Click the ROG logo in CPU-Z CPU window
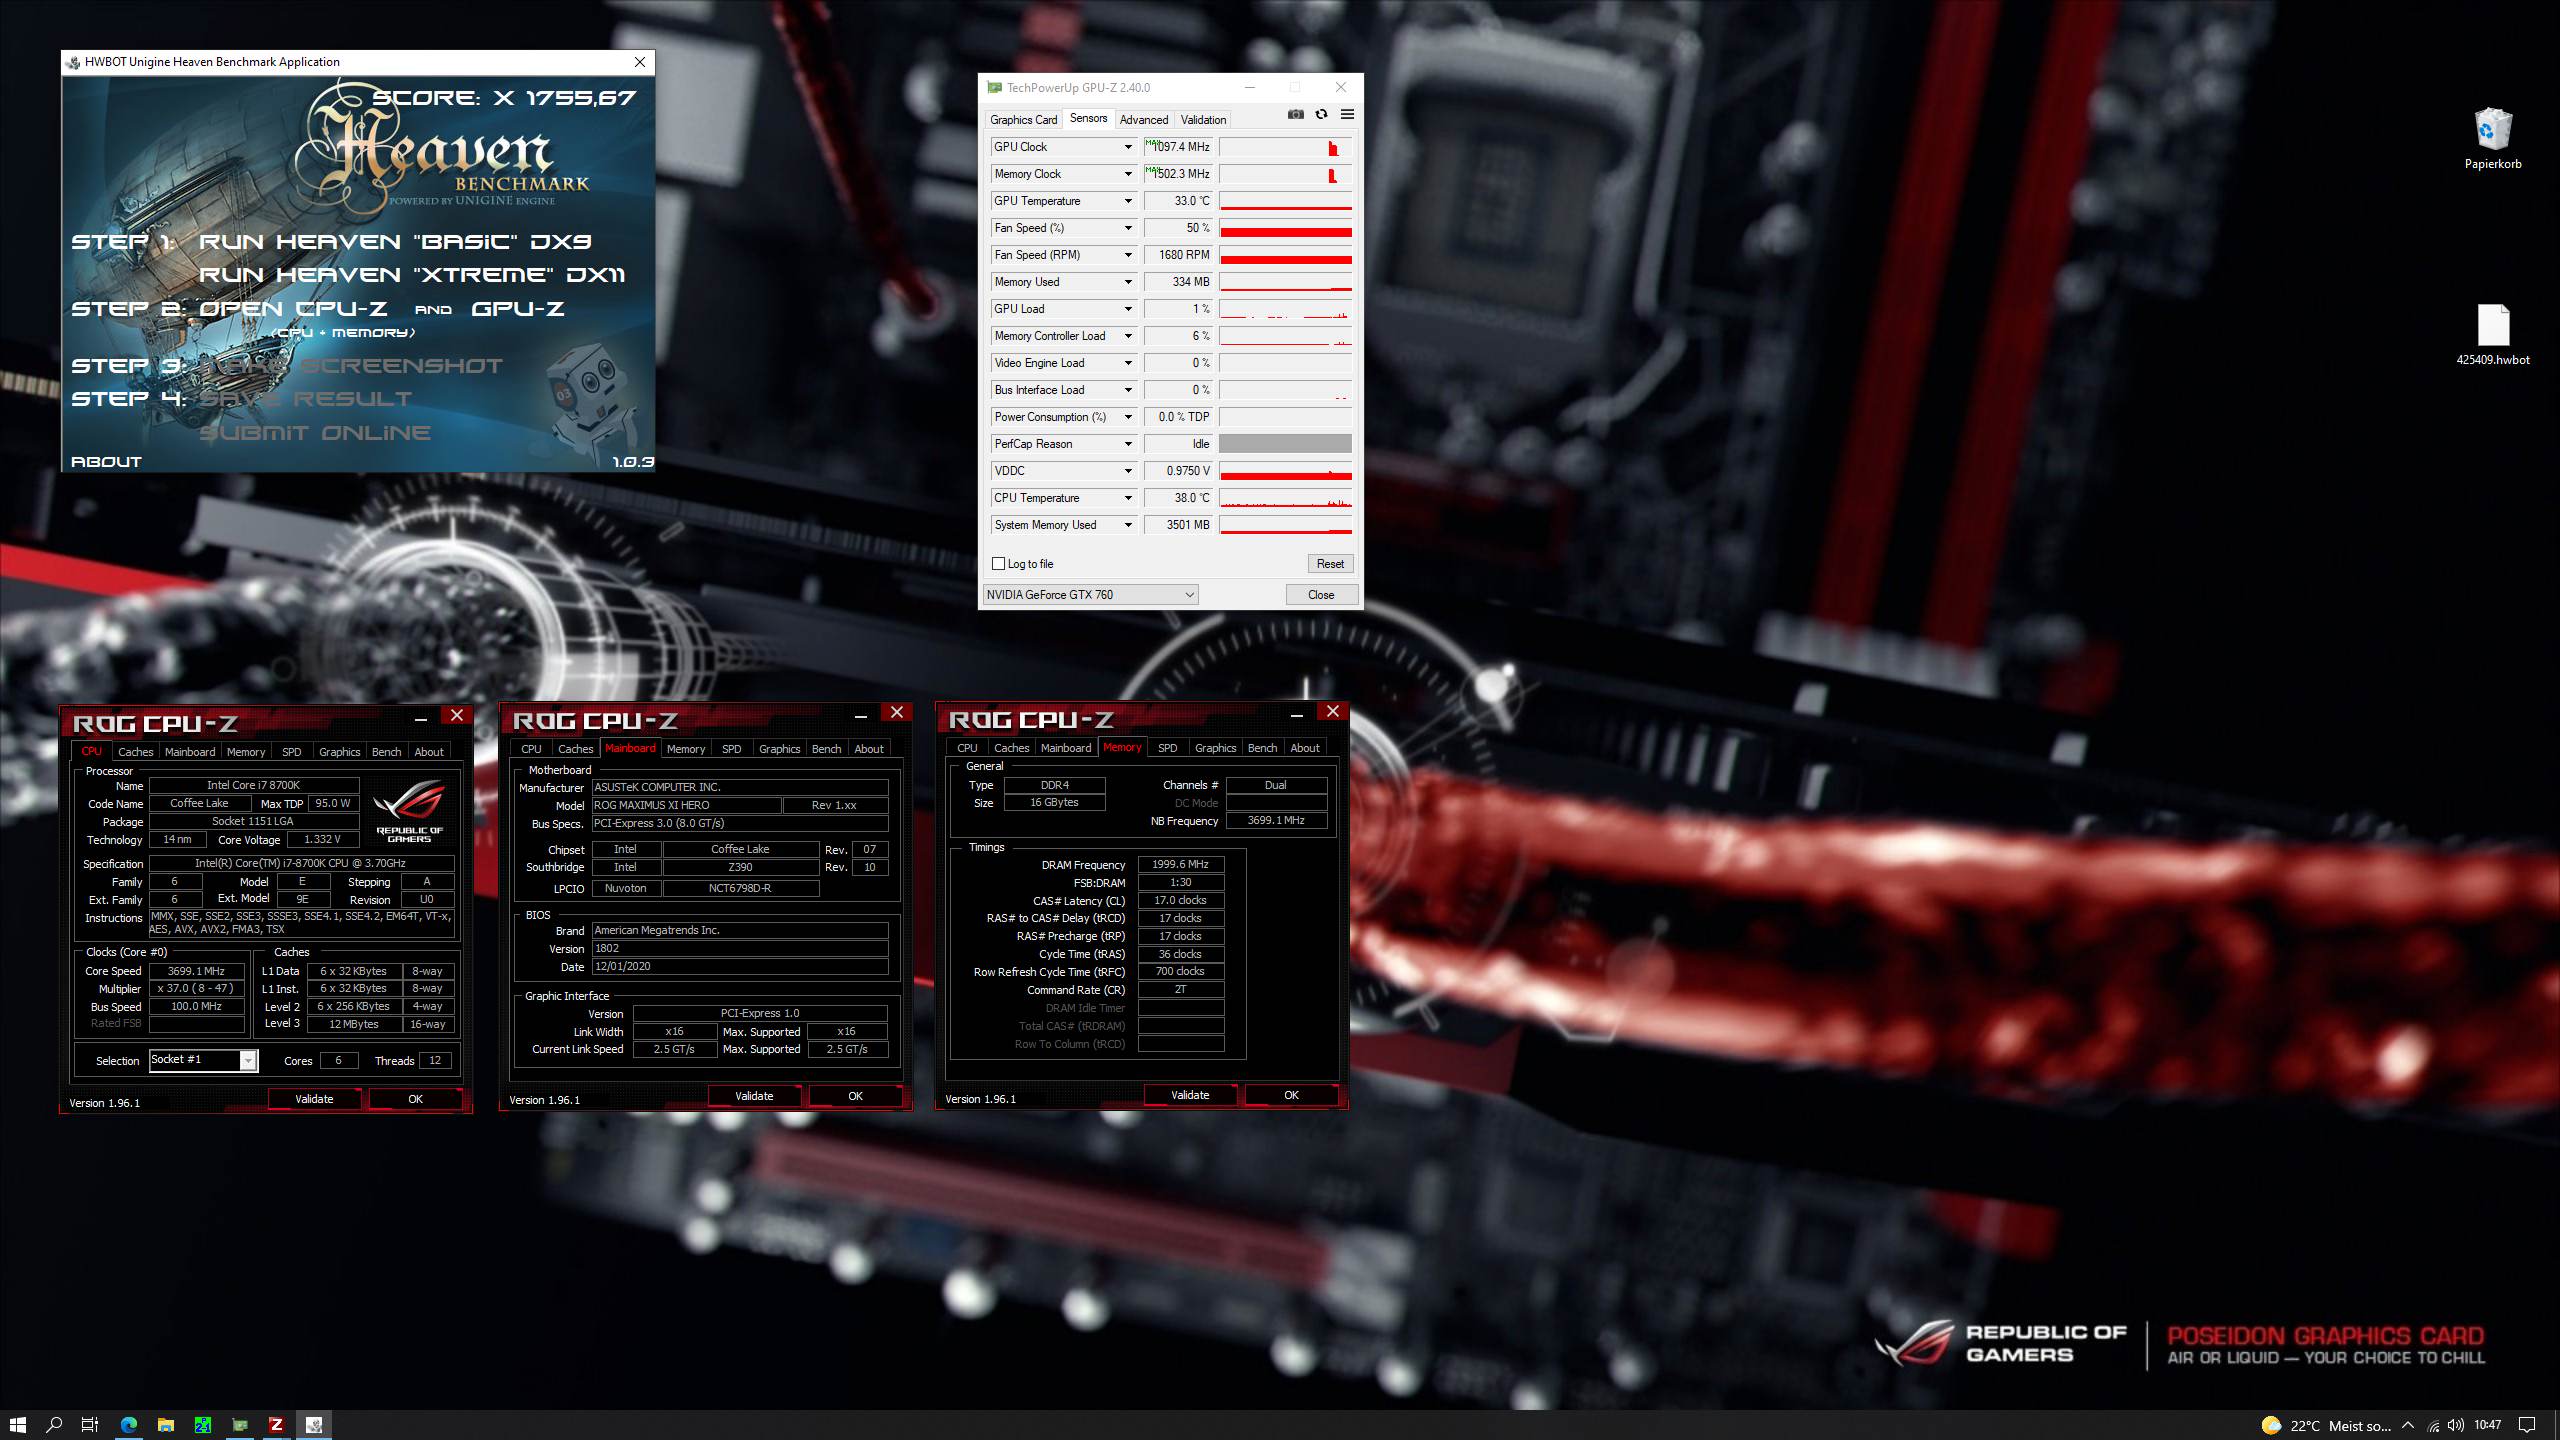The height and width of the screenshot is (1440, 2560). (x=409, y=812)
